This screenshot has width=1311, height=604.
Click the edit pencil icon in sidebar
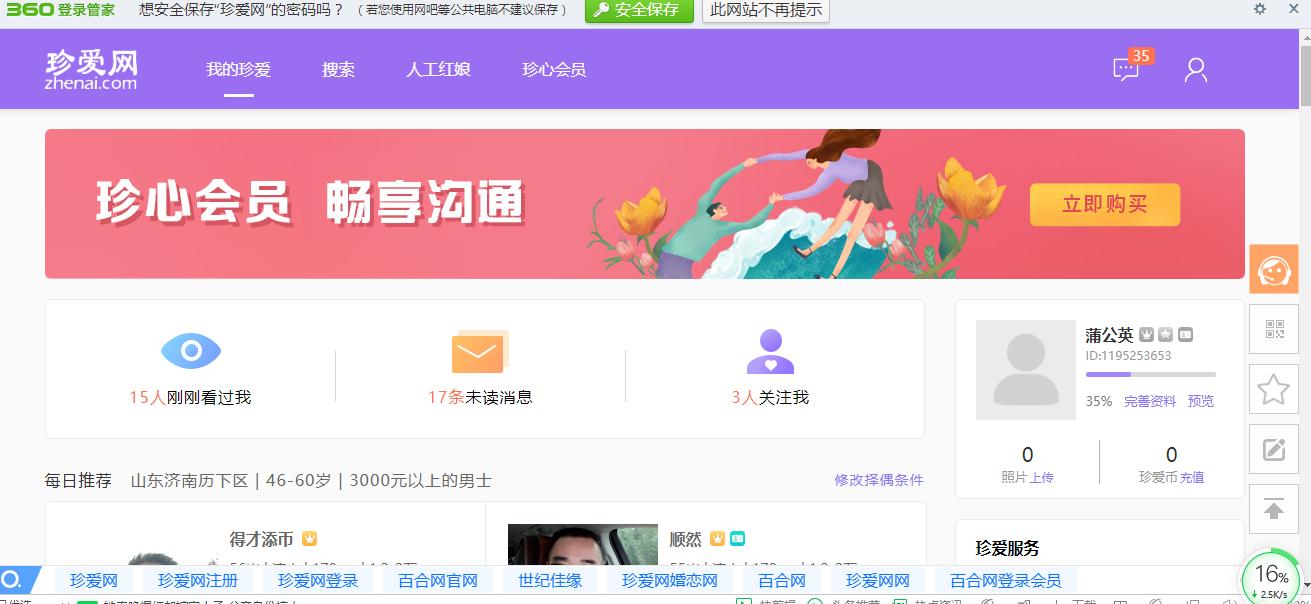coord(1273,449)
